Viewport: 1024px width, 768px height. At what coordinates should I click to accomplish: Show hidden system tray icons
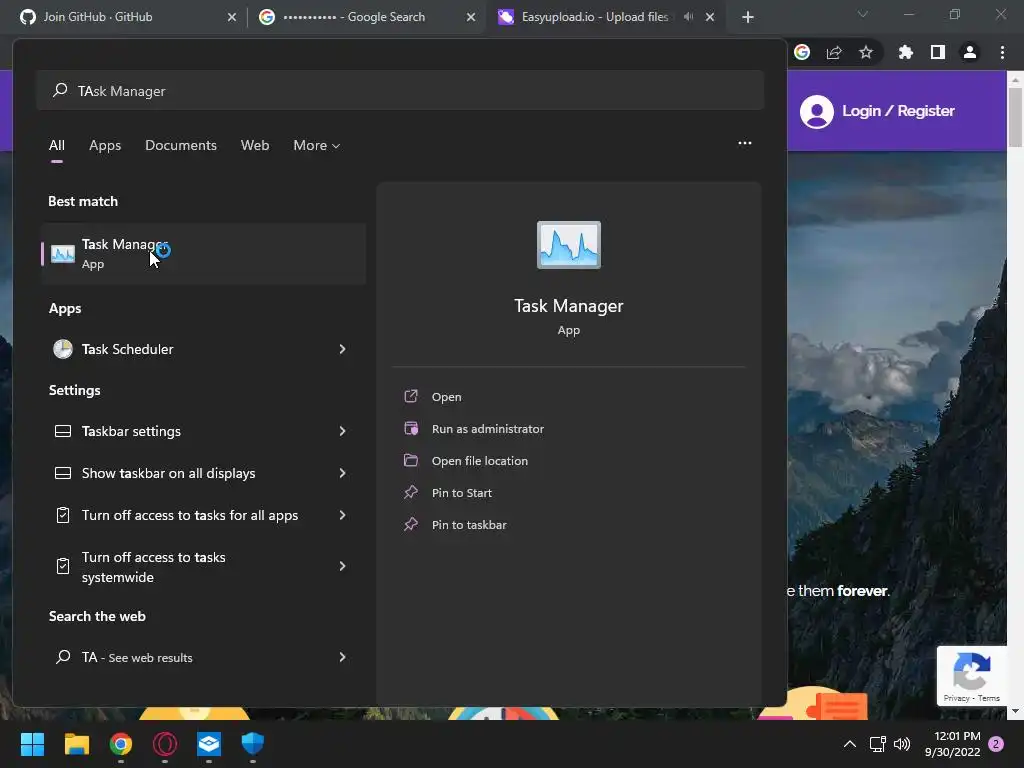(x=850, y=744)
